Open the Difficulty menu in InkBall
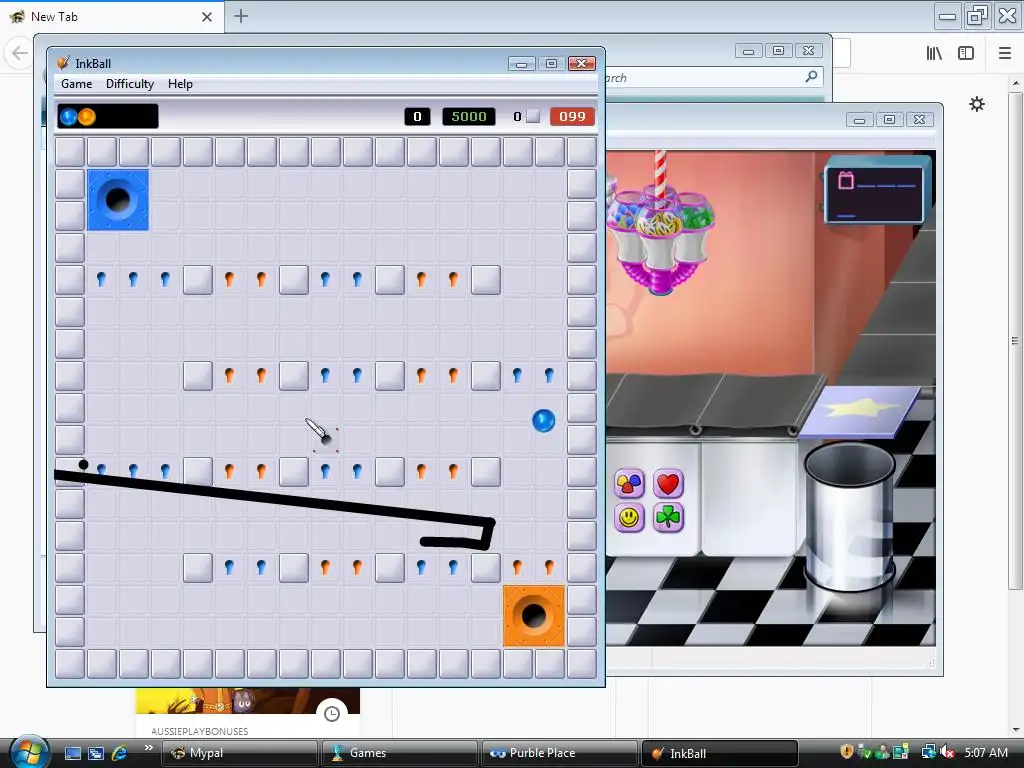The height and width of the screenshot is (768, 1024). click(x=130, y=84)
